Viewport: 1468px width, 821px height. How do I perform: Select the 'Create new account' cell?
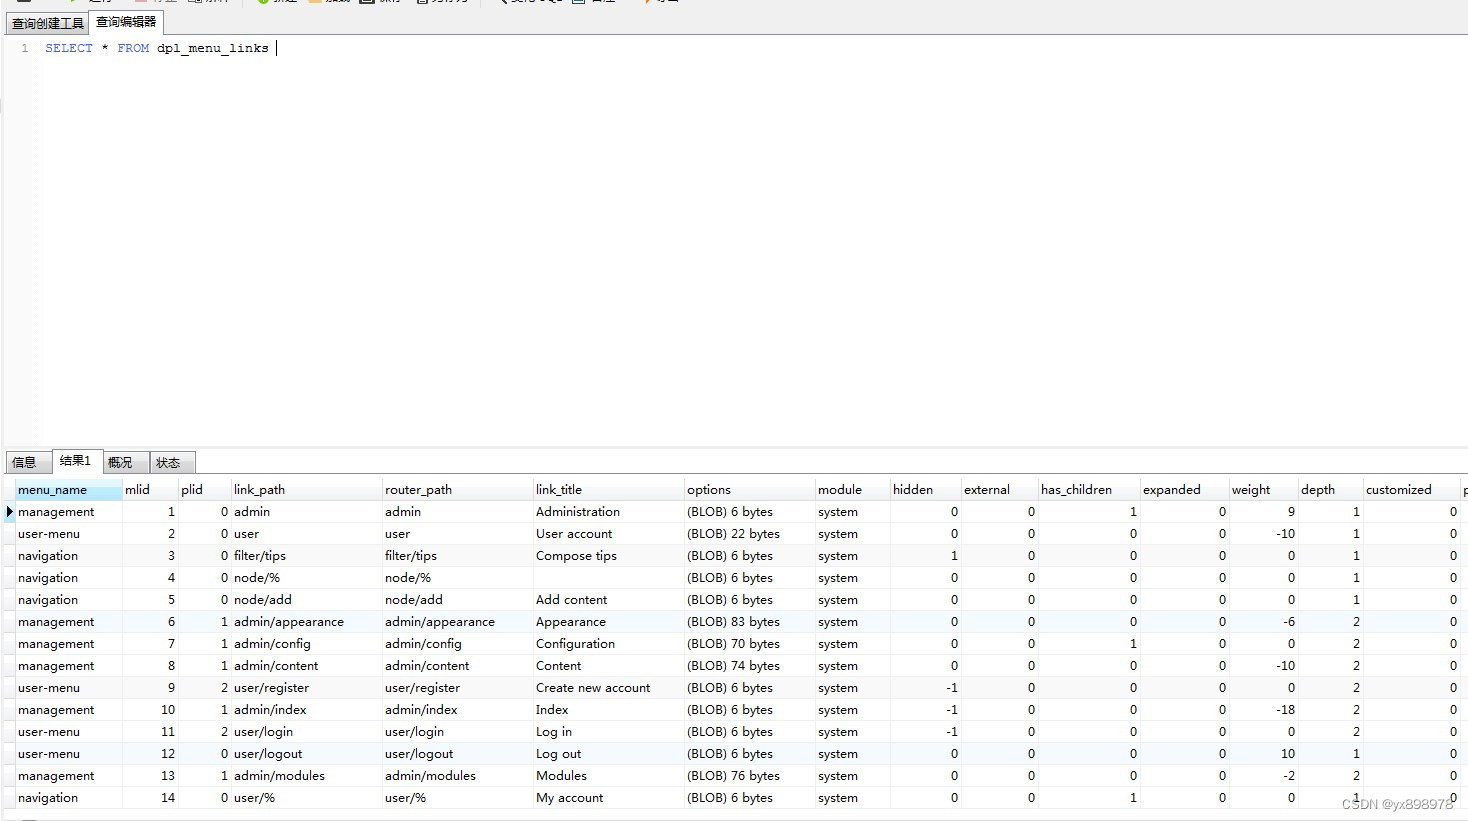pos(609,687)
